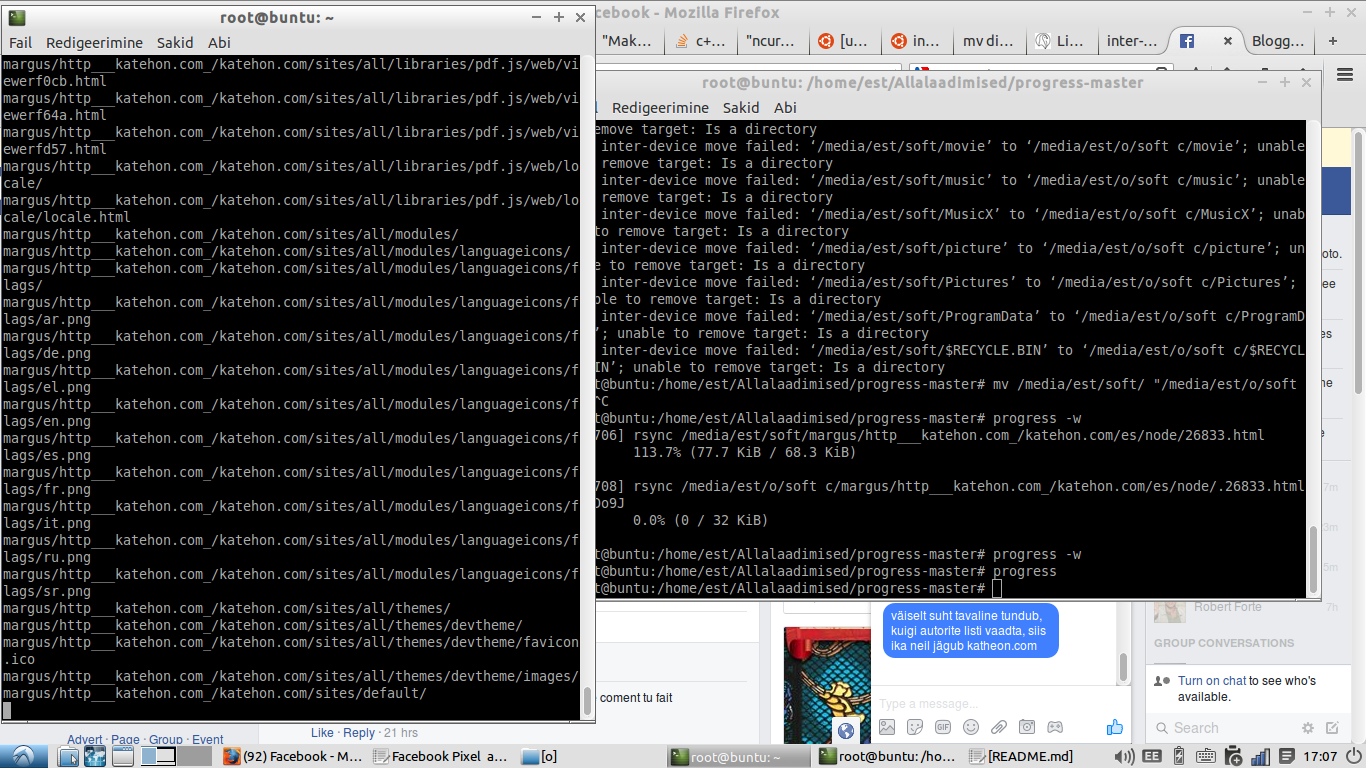This screenshot has height=768, width=1366.
Task: Open the GIF picker in chat
Action: click(943, 727)
